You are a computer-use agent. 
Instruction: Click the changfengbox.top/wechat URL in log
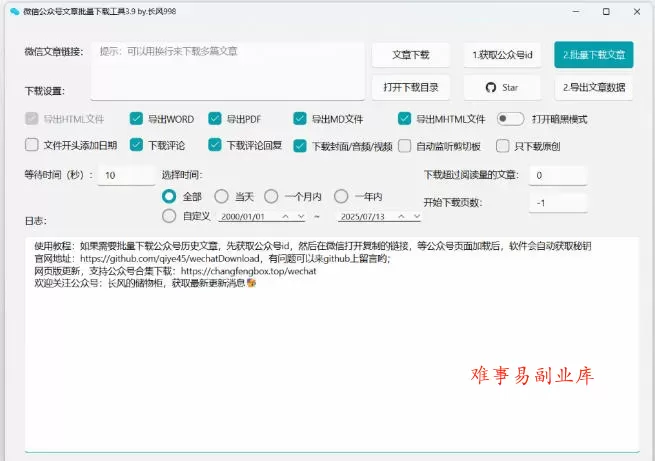coord(249,271)
